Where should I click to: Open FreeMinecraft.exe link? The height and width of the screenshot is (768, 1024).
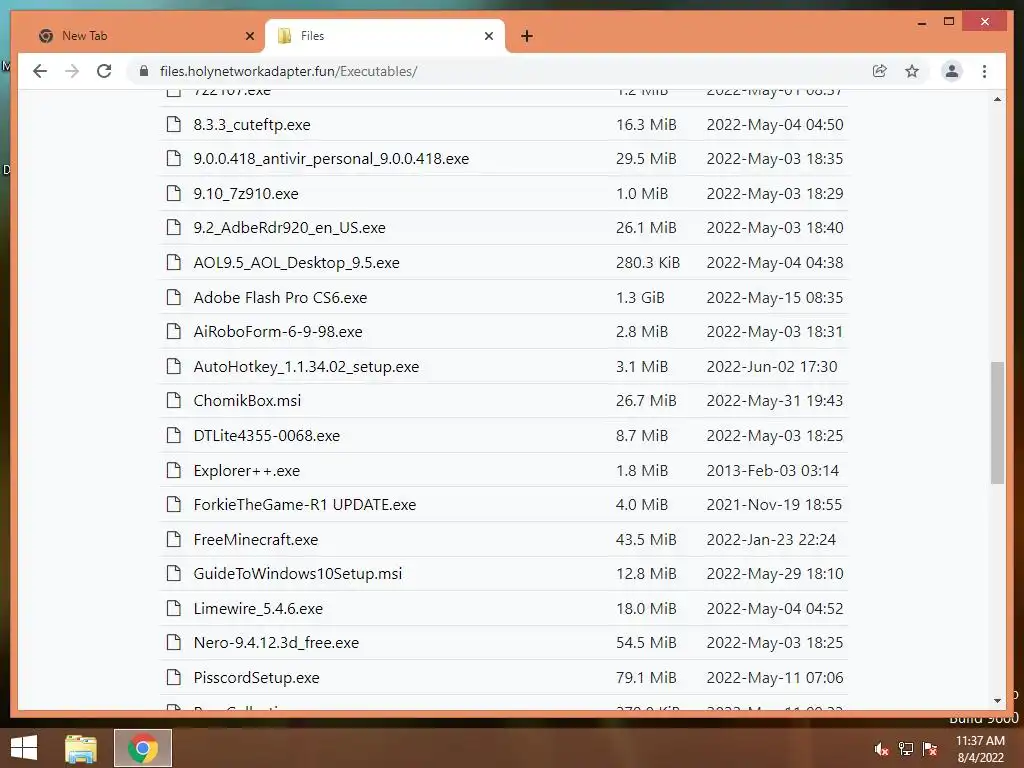255,540
